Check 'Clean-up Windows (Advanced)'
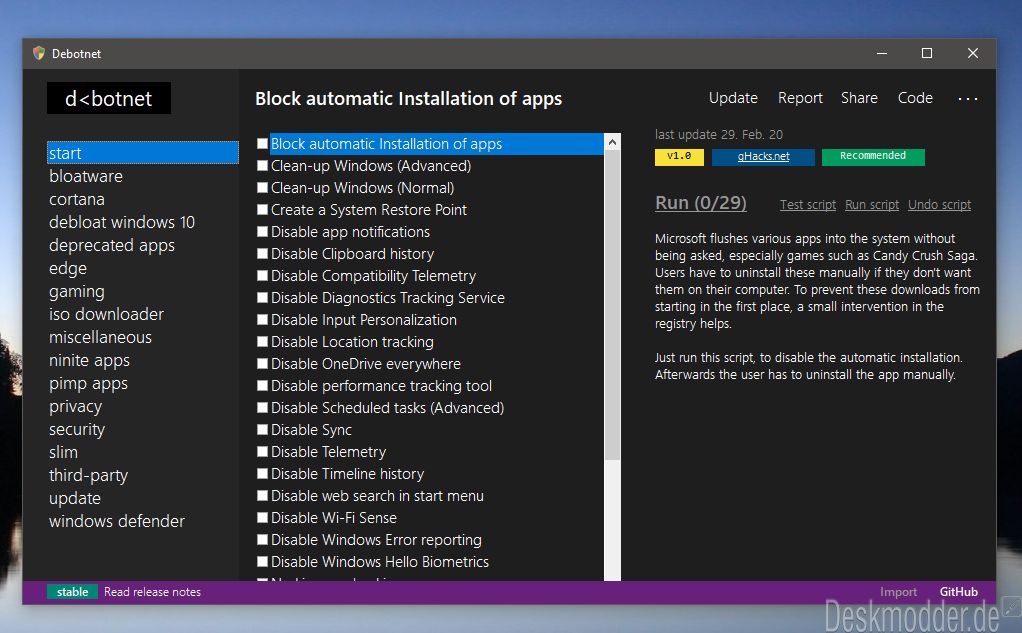The width and height of the screenshot is (1022, 633). coord(262,166)
